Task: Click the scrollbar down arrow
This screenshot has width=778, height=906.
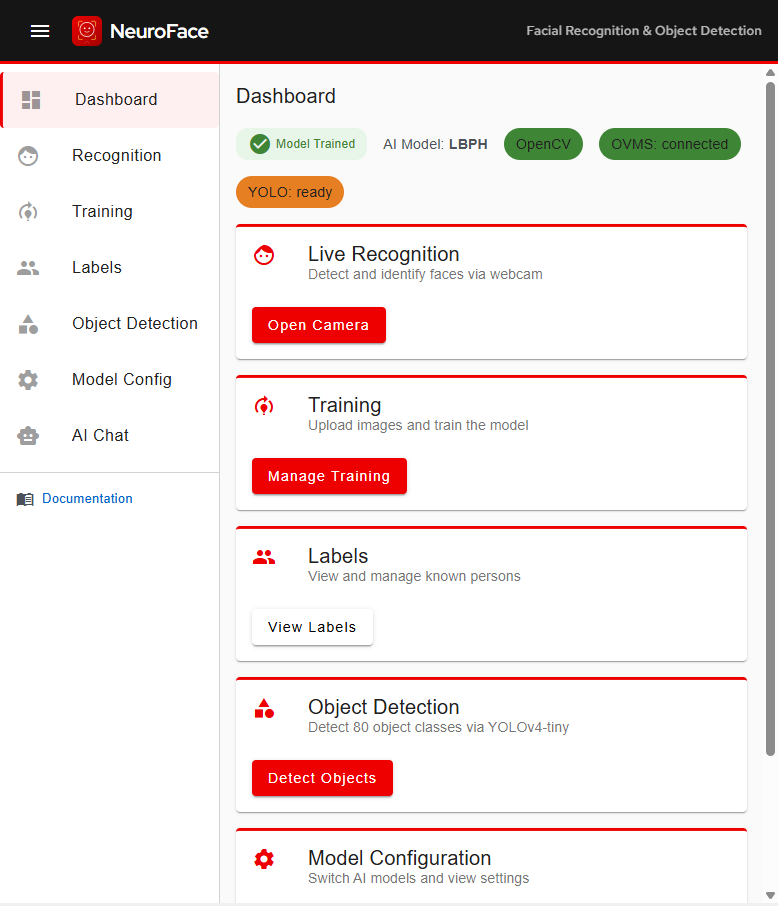Action: [x=770, y=895]
